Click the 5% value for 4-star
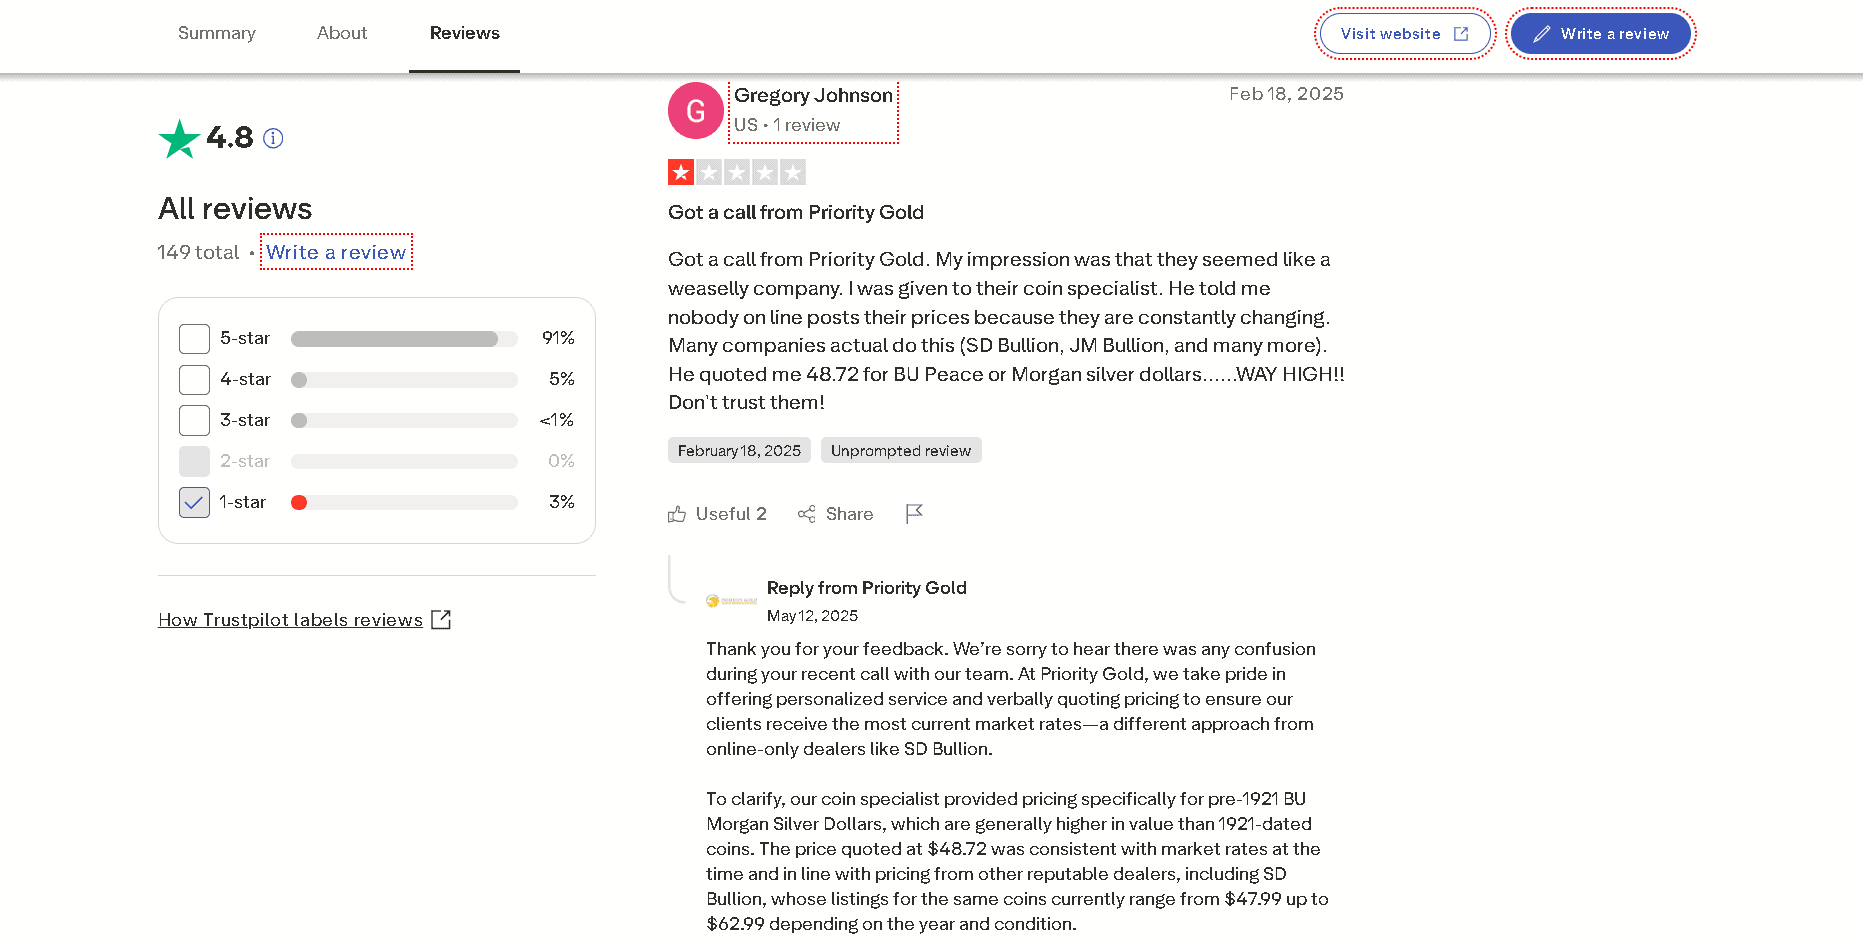Screen dimensions: 1863x948 tap(562, 379)
